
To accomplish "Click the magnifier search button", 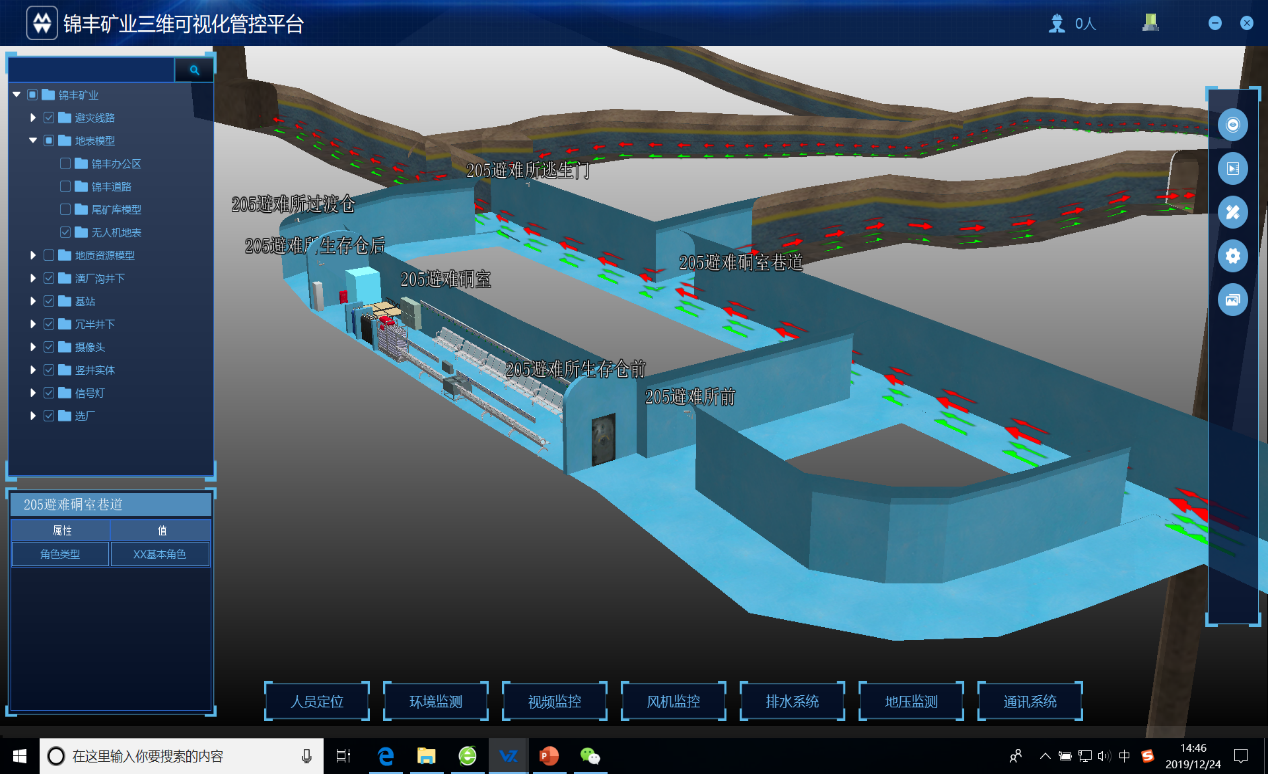I will point(194,70).
